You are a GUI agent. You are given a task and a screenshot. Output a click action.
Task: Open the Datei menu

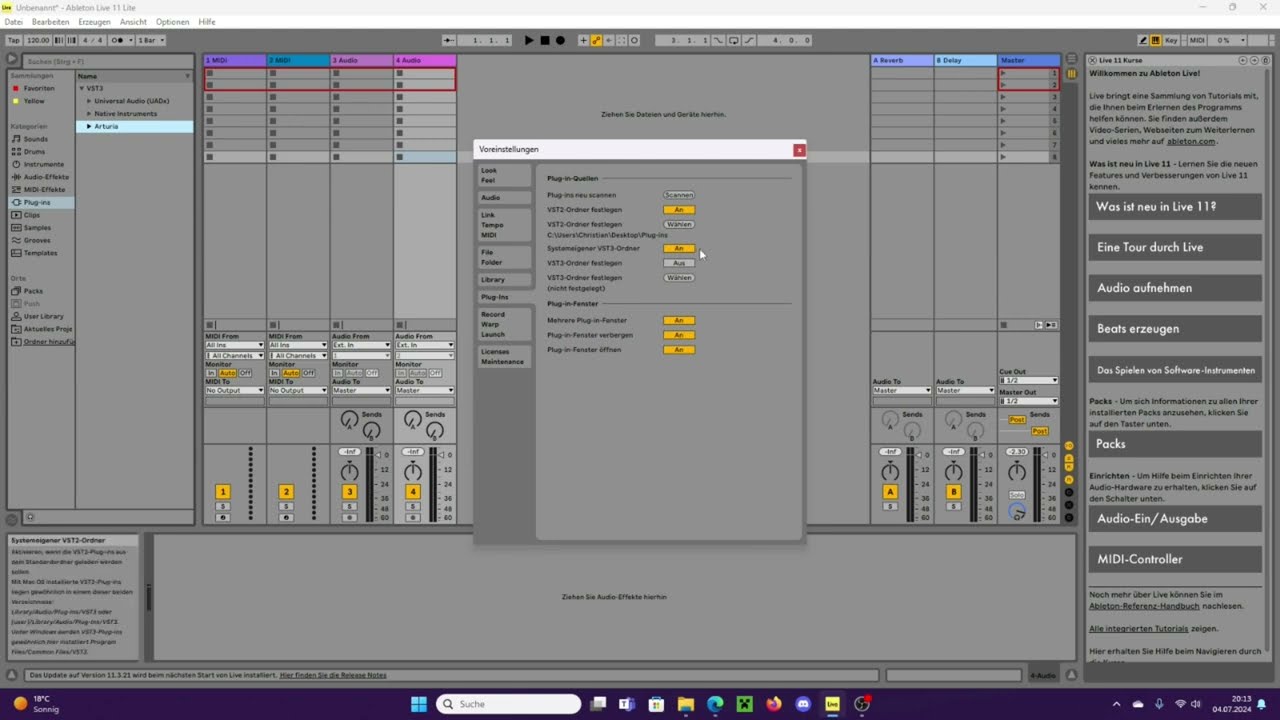click(x=13, y=22)
